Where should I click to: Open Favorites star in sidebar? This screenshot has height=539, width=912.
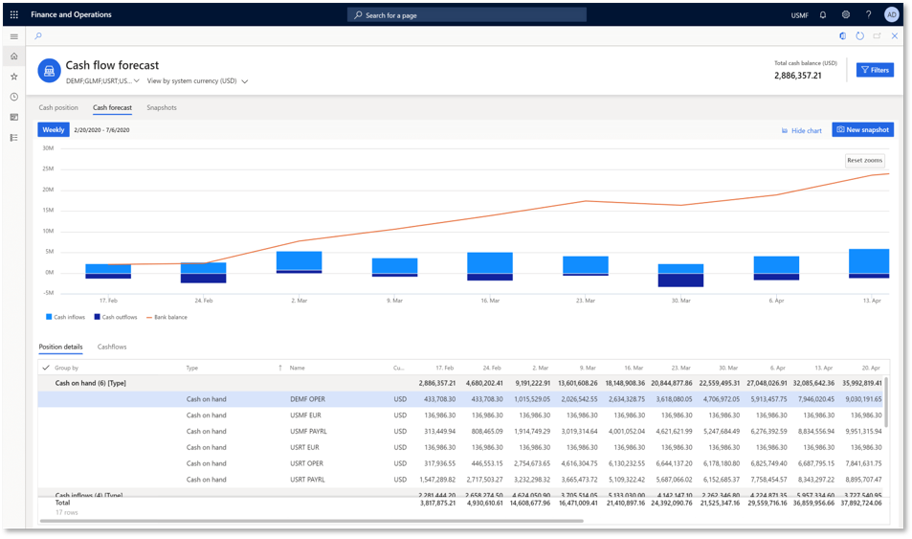click(14, 76)
